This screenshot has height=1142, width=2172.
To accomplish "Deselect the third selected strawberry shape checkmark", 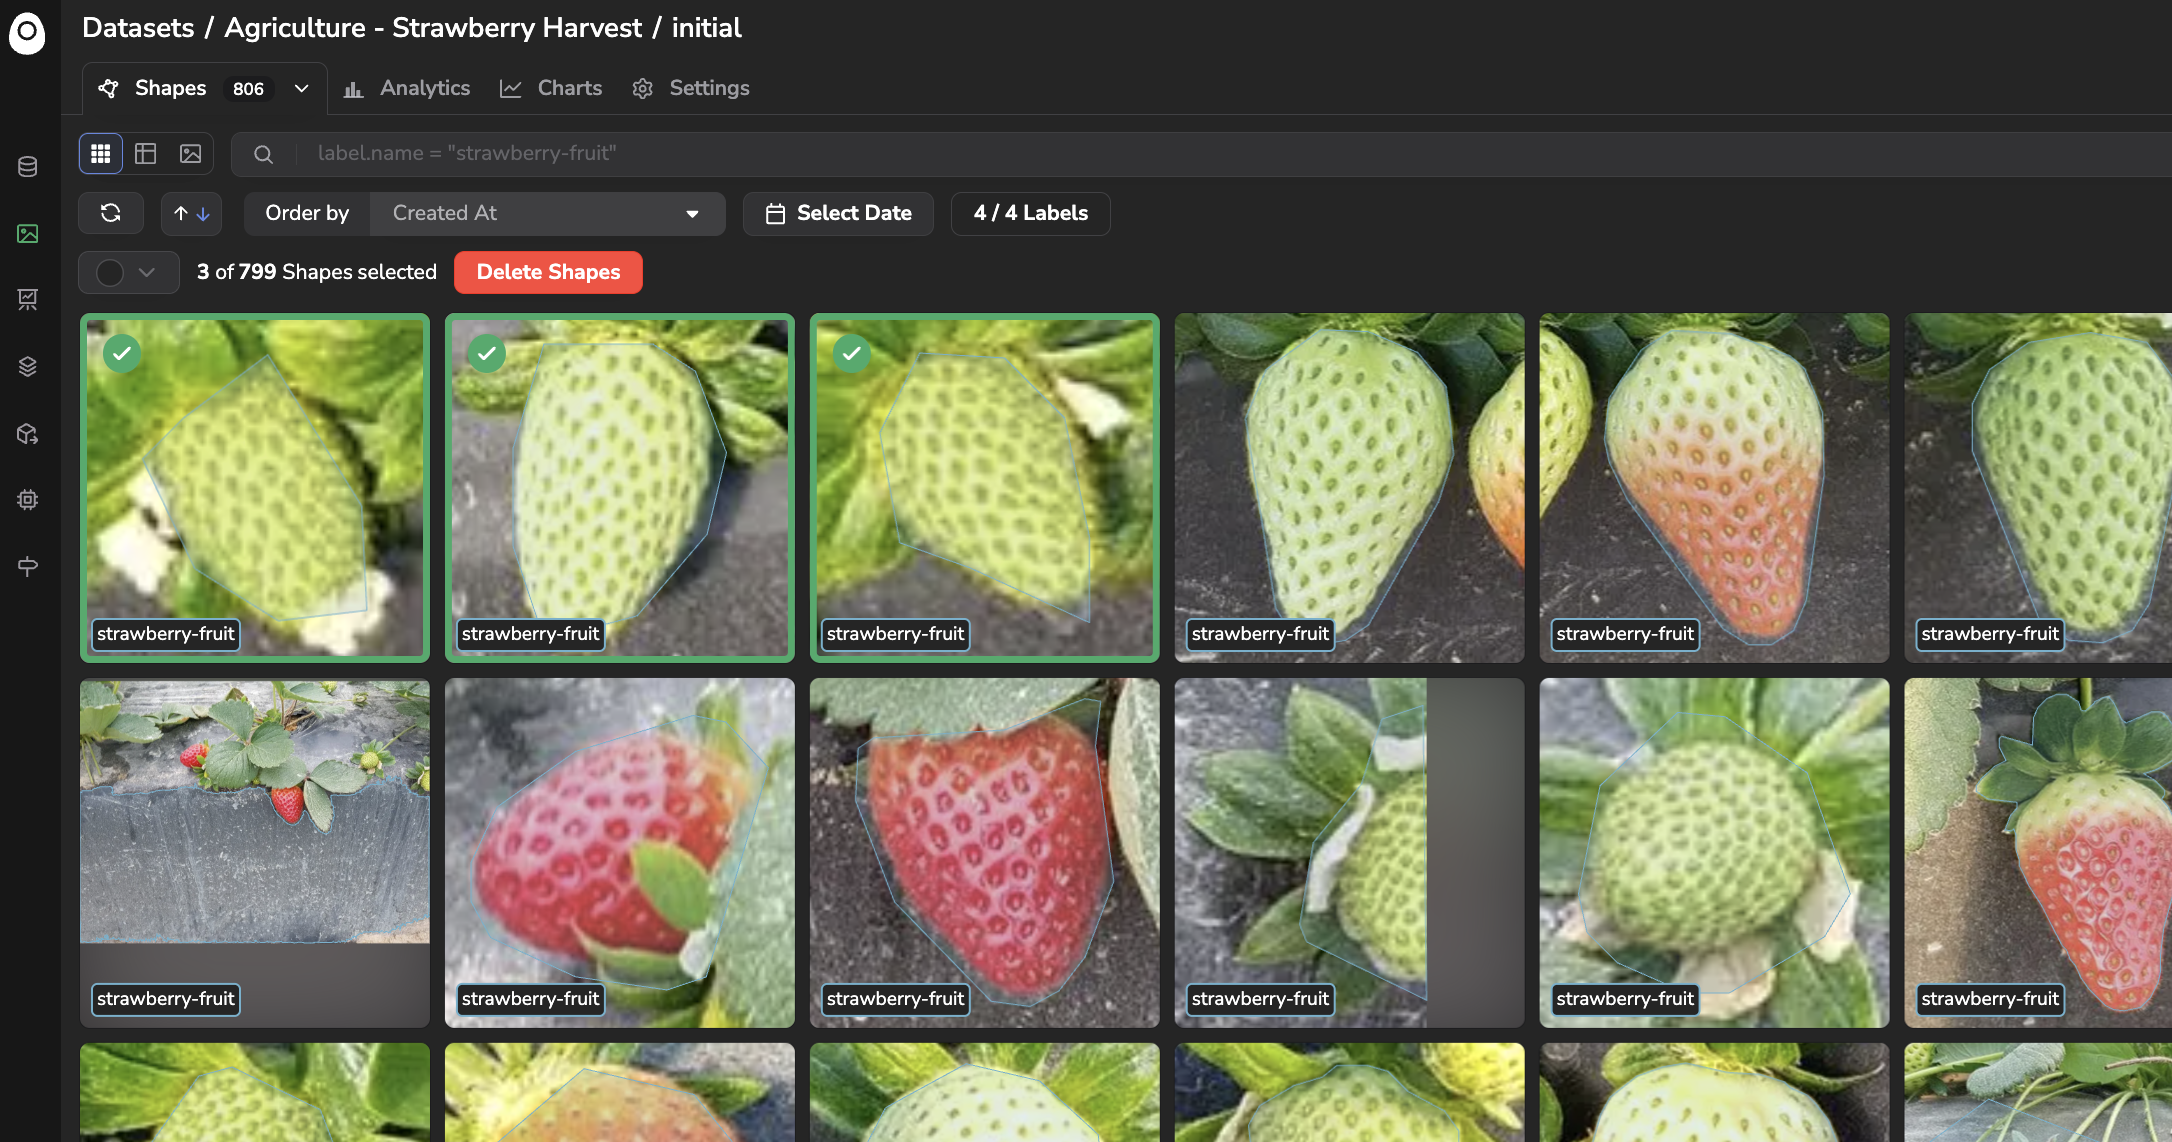I will pos(852,353).
